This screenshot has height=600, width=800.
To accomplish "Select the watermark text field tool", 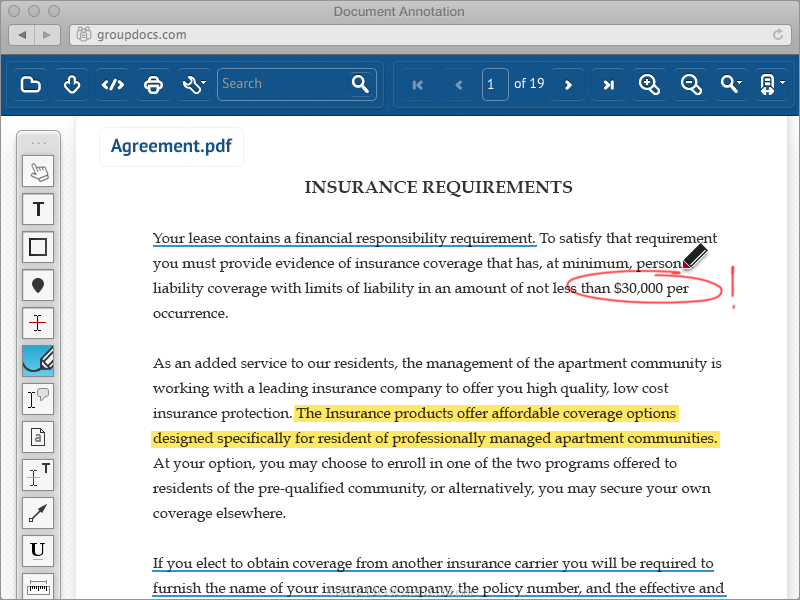I will coord(38,437).
